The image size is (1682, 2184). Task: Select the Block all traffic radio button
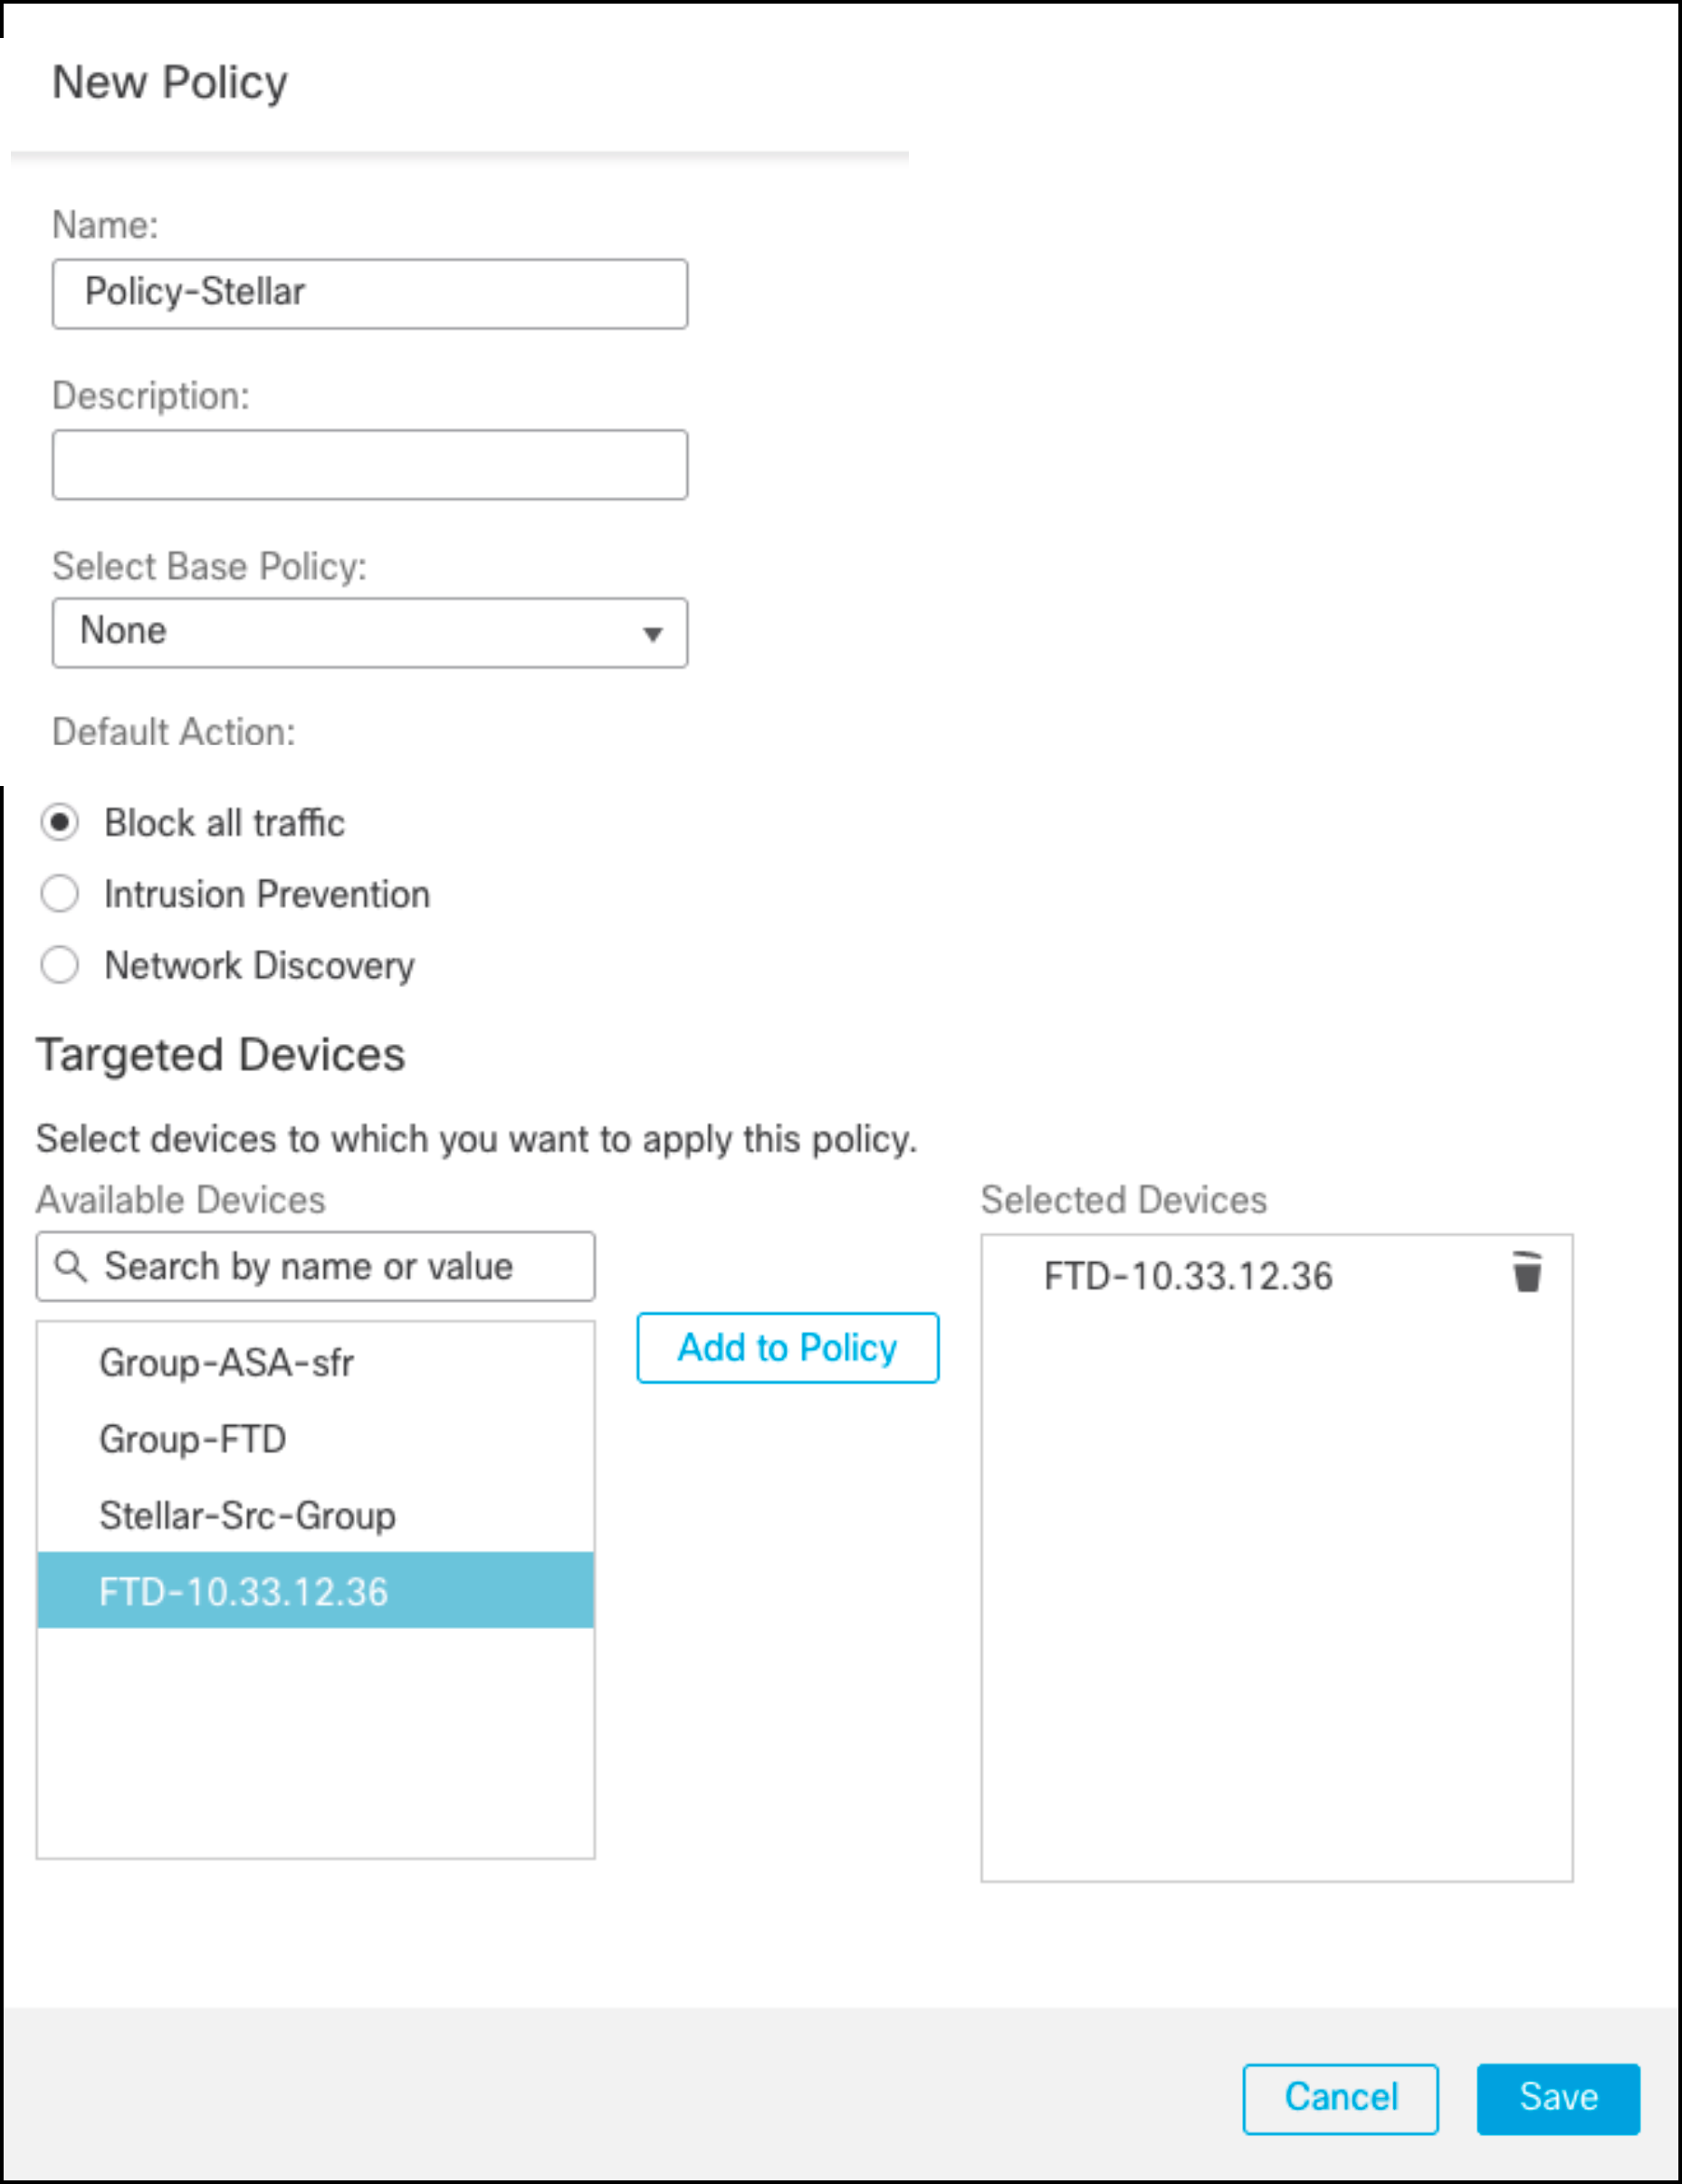pos(60,822)
